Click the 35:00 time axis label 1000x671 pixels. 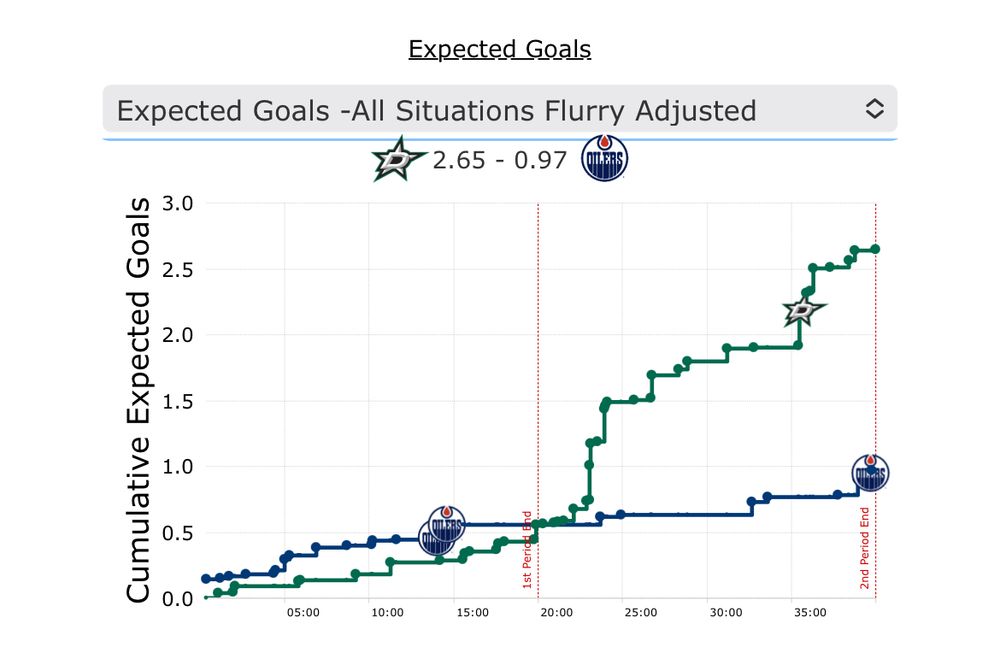click(x=808, y=613)
